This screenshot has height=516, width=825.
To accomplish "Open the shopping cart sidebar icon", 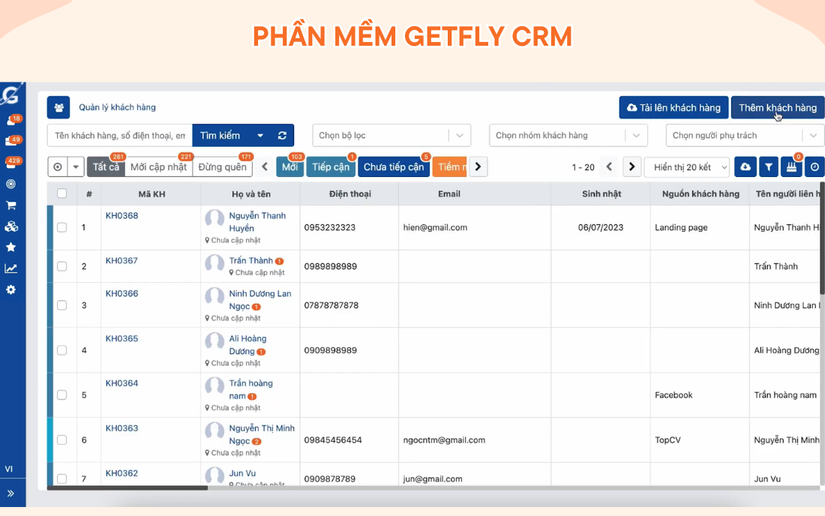I will [11, 205].
